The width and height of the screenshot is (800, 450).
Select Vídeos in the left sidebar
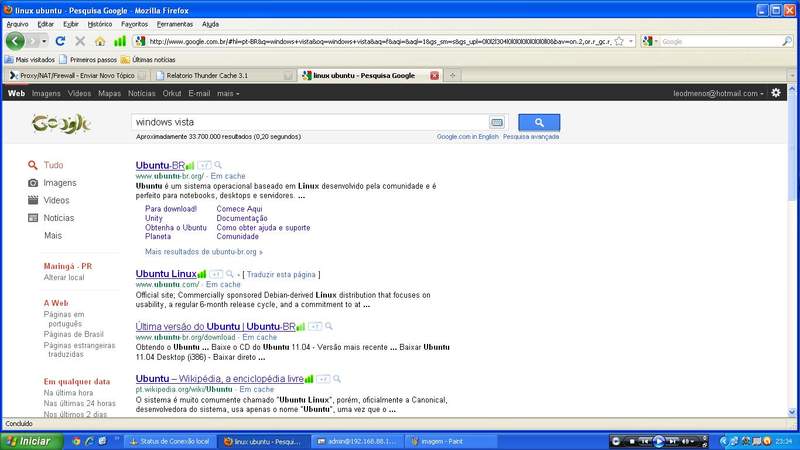[56, 200]
